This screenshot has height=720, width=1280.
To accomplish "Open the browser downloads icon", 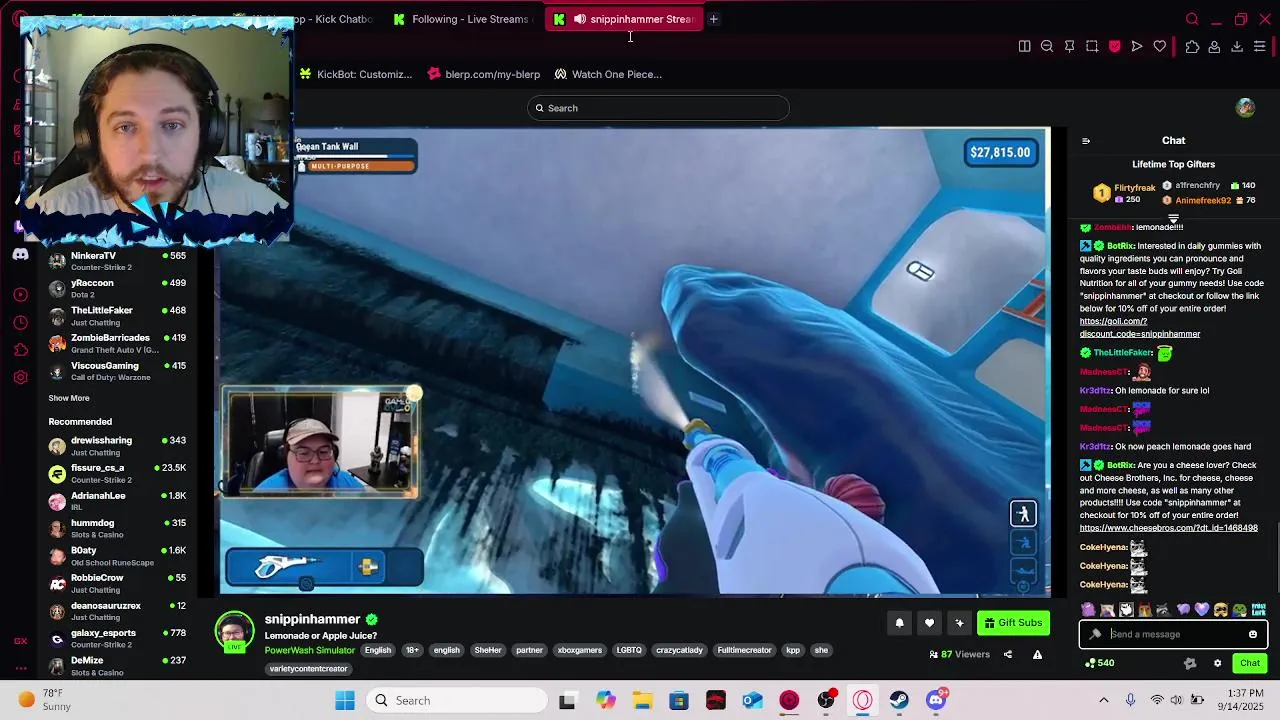I will 1237,46.
